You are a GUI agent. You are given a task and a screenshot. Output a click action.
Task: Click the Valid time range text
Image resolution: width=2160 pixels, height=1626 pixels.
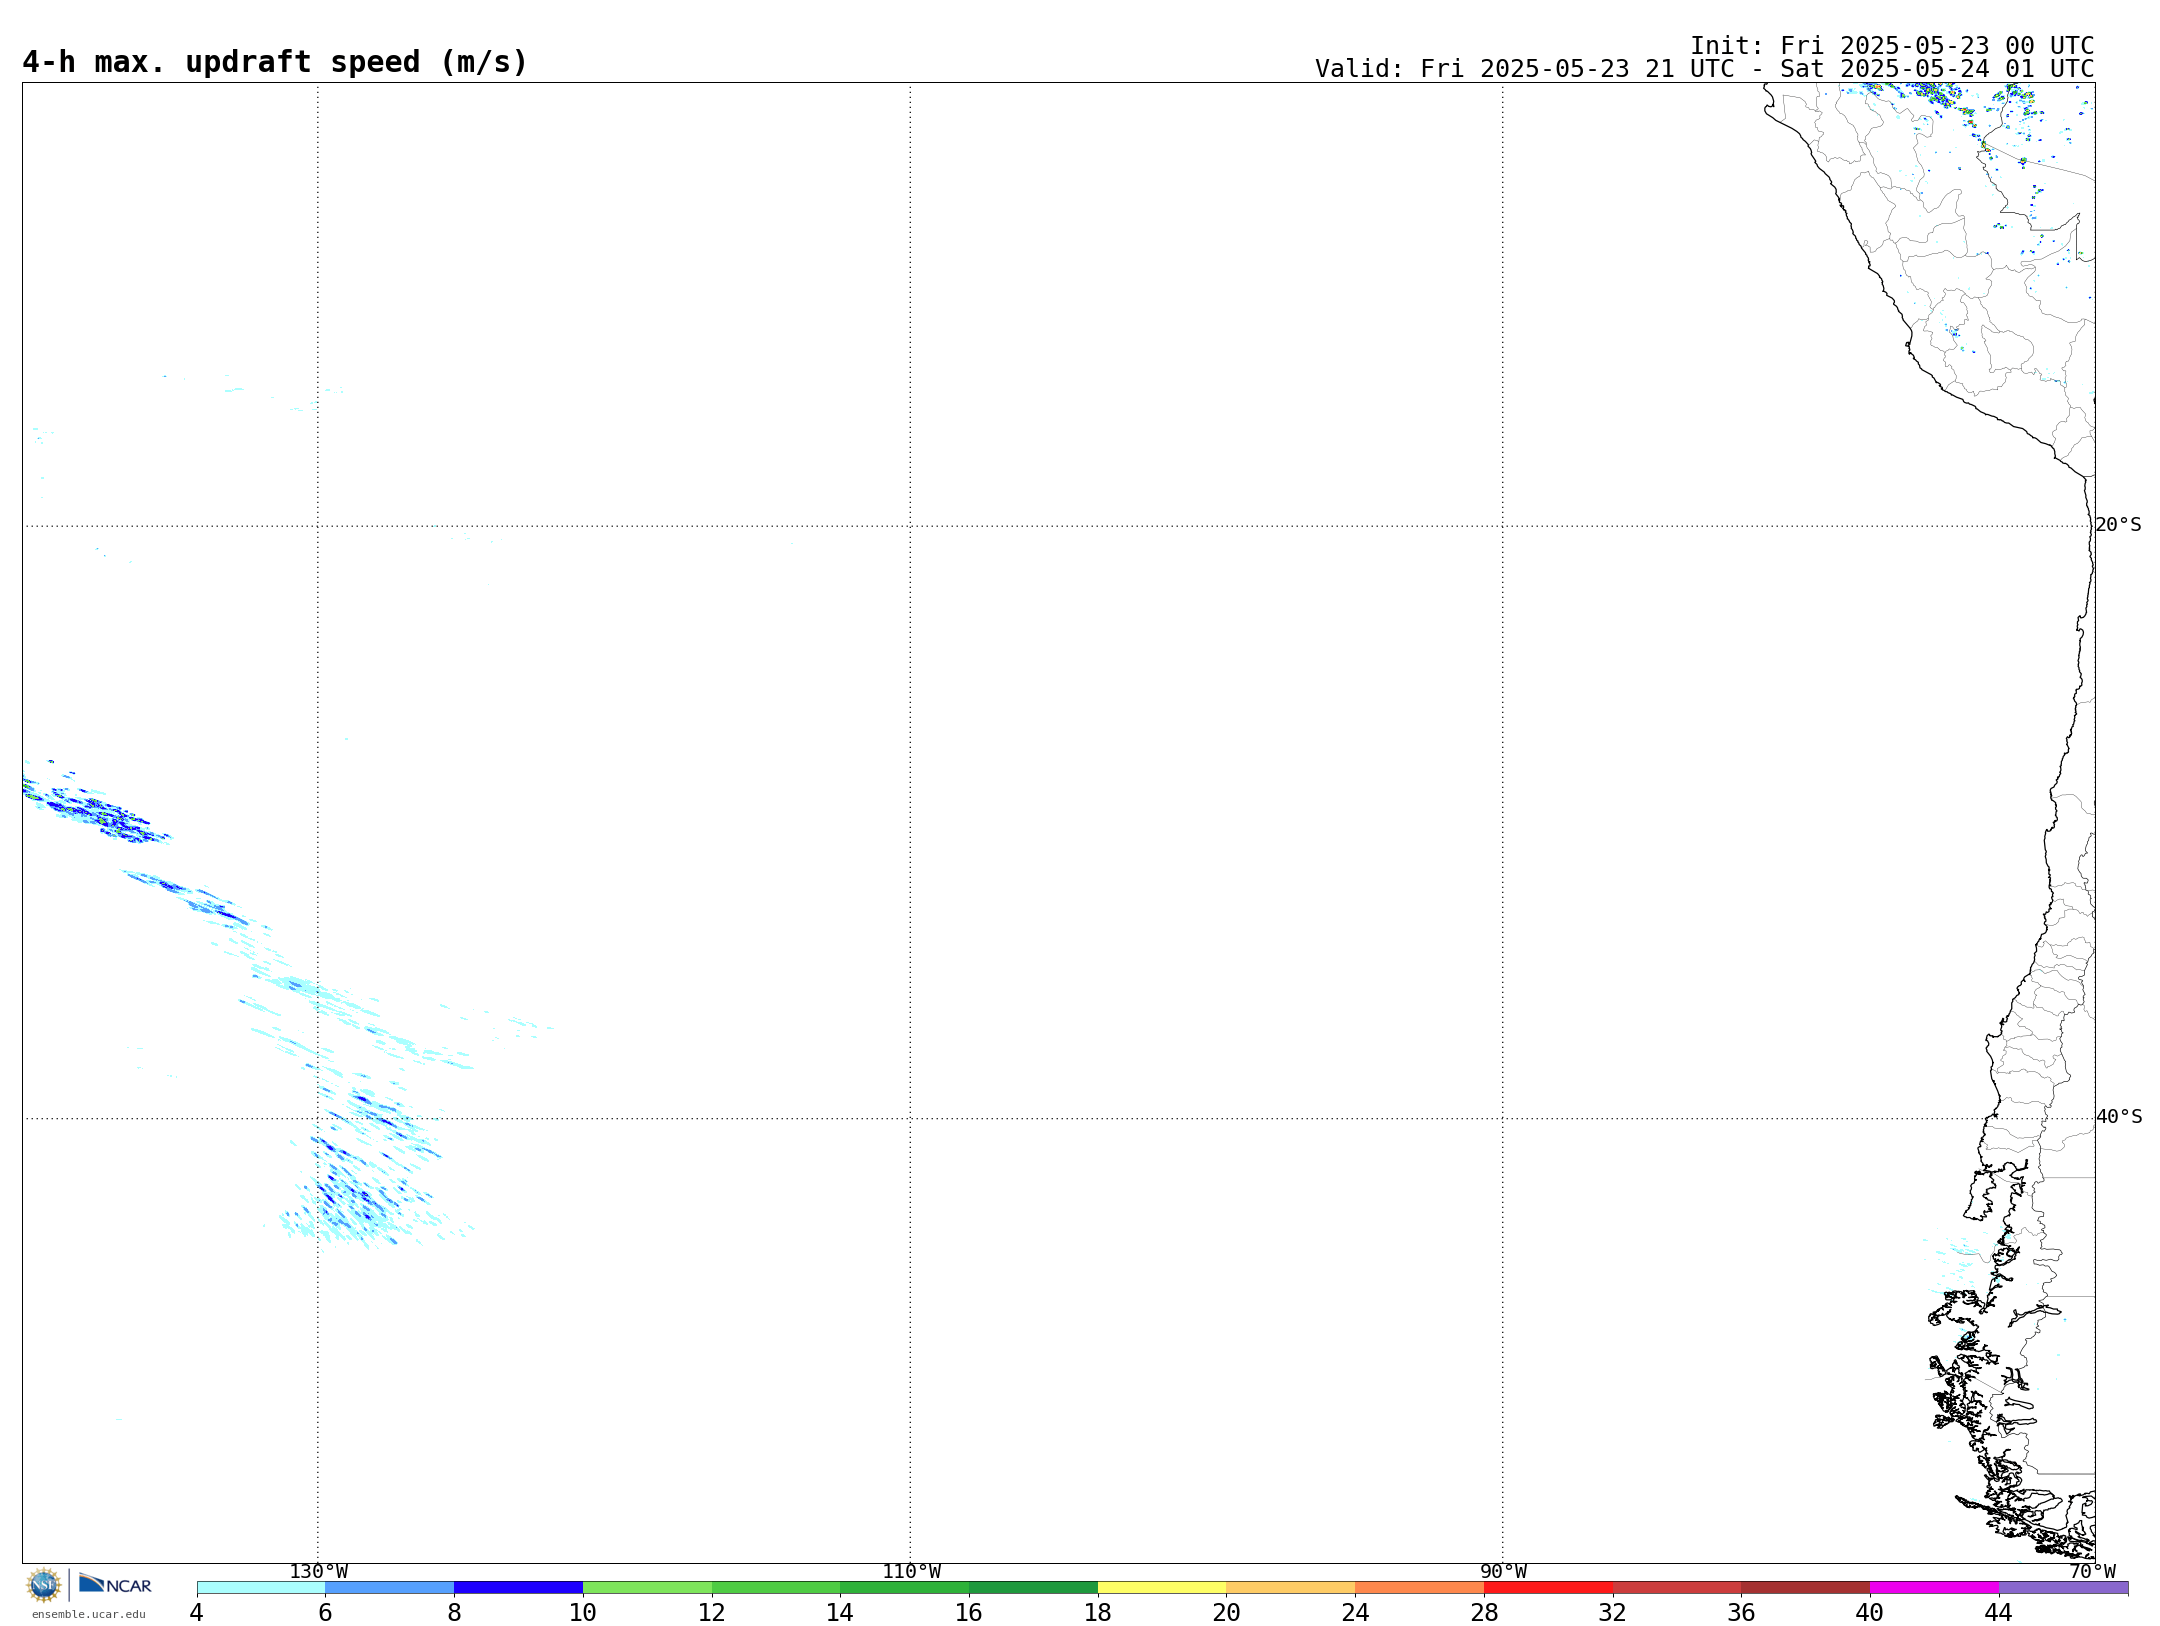(x=1704, y=69)
